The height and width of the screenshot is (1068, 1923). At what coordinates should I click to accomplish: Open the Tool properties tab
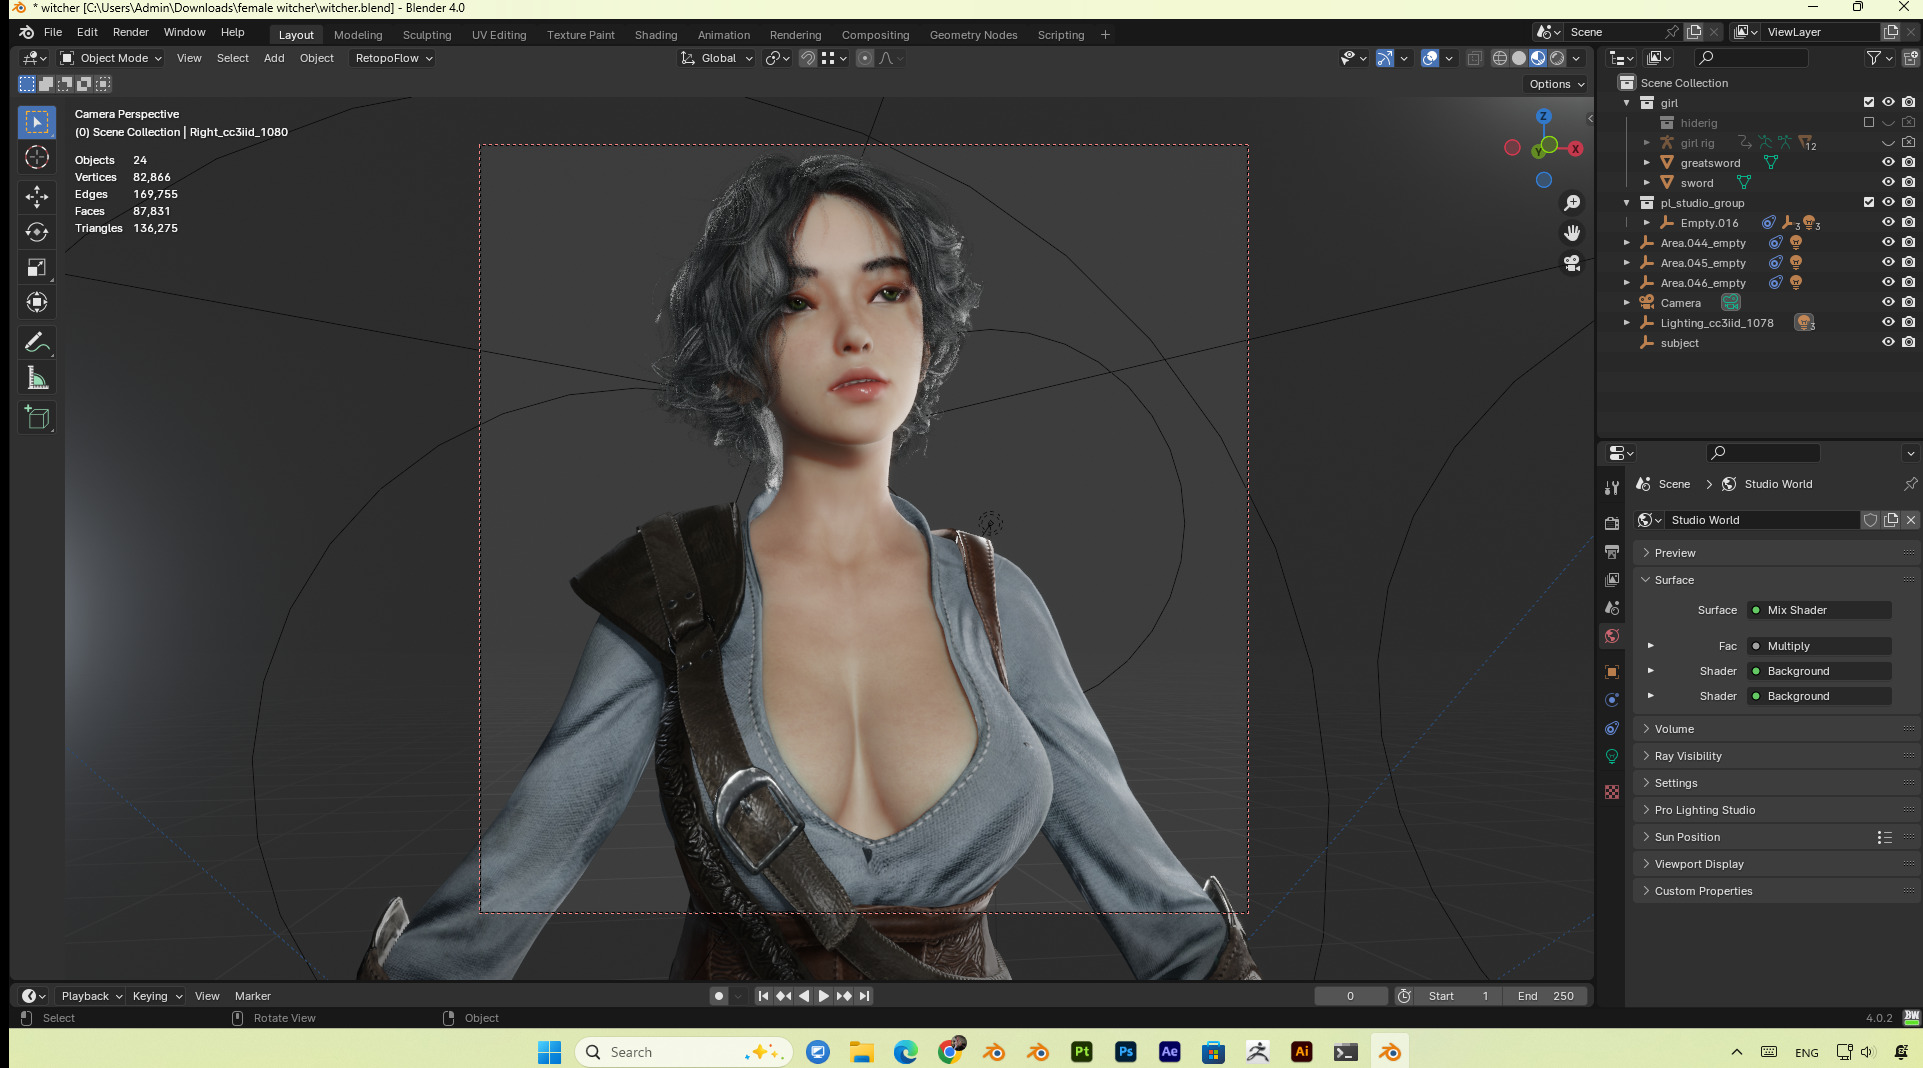(x=1611, y=488)
